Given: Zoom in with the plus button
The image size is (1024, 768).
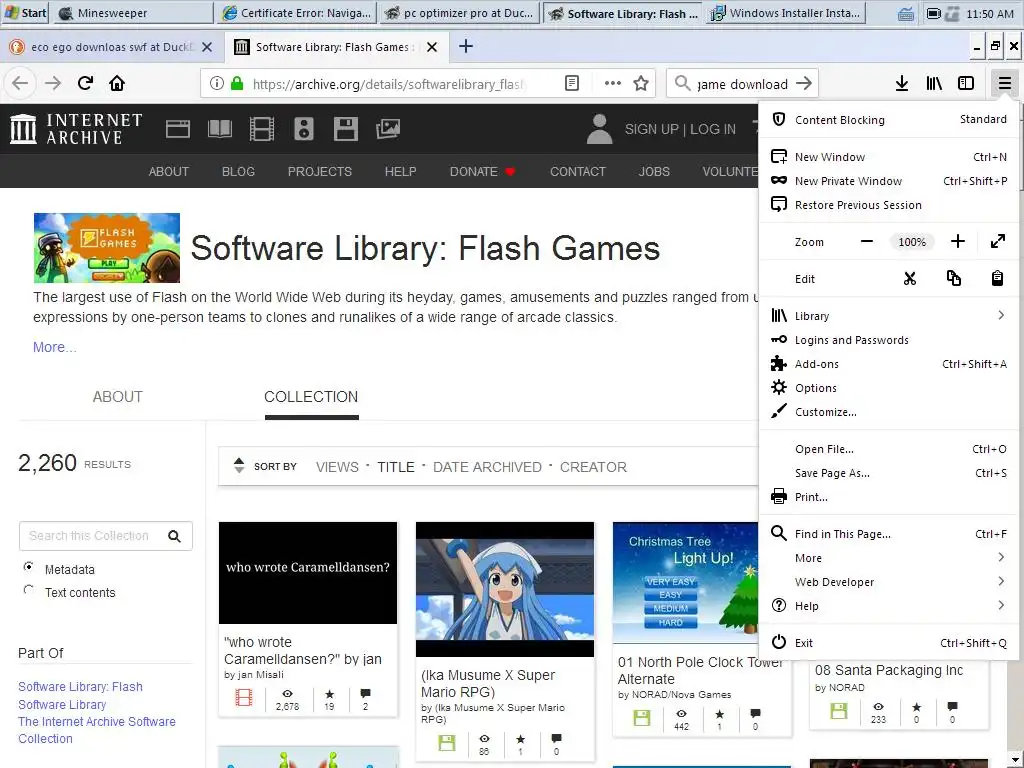Looking at the screenshot, I should click(x=957, y=242).
